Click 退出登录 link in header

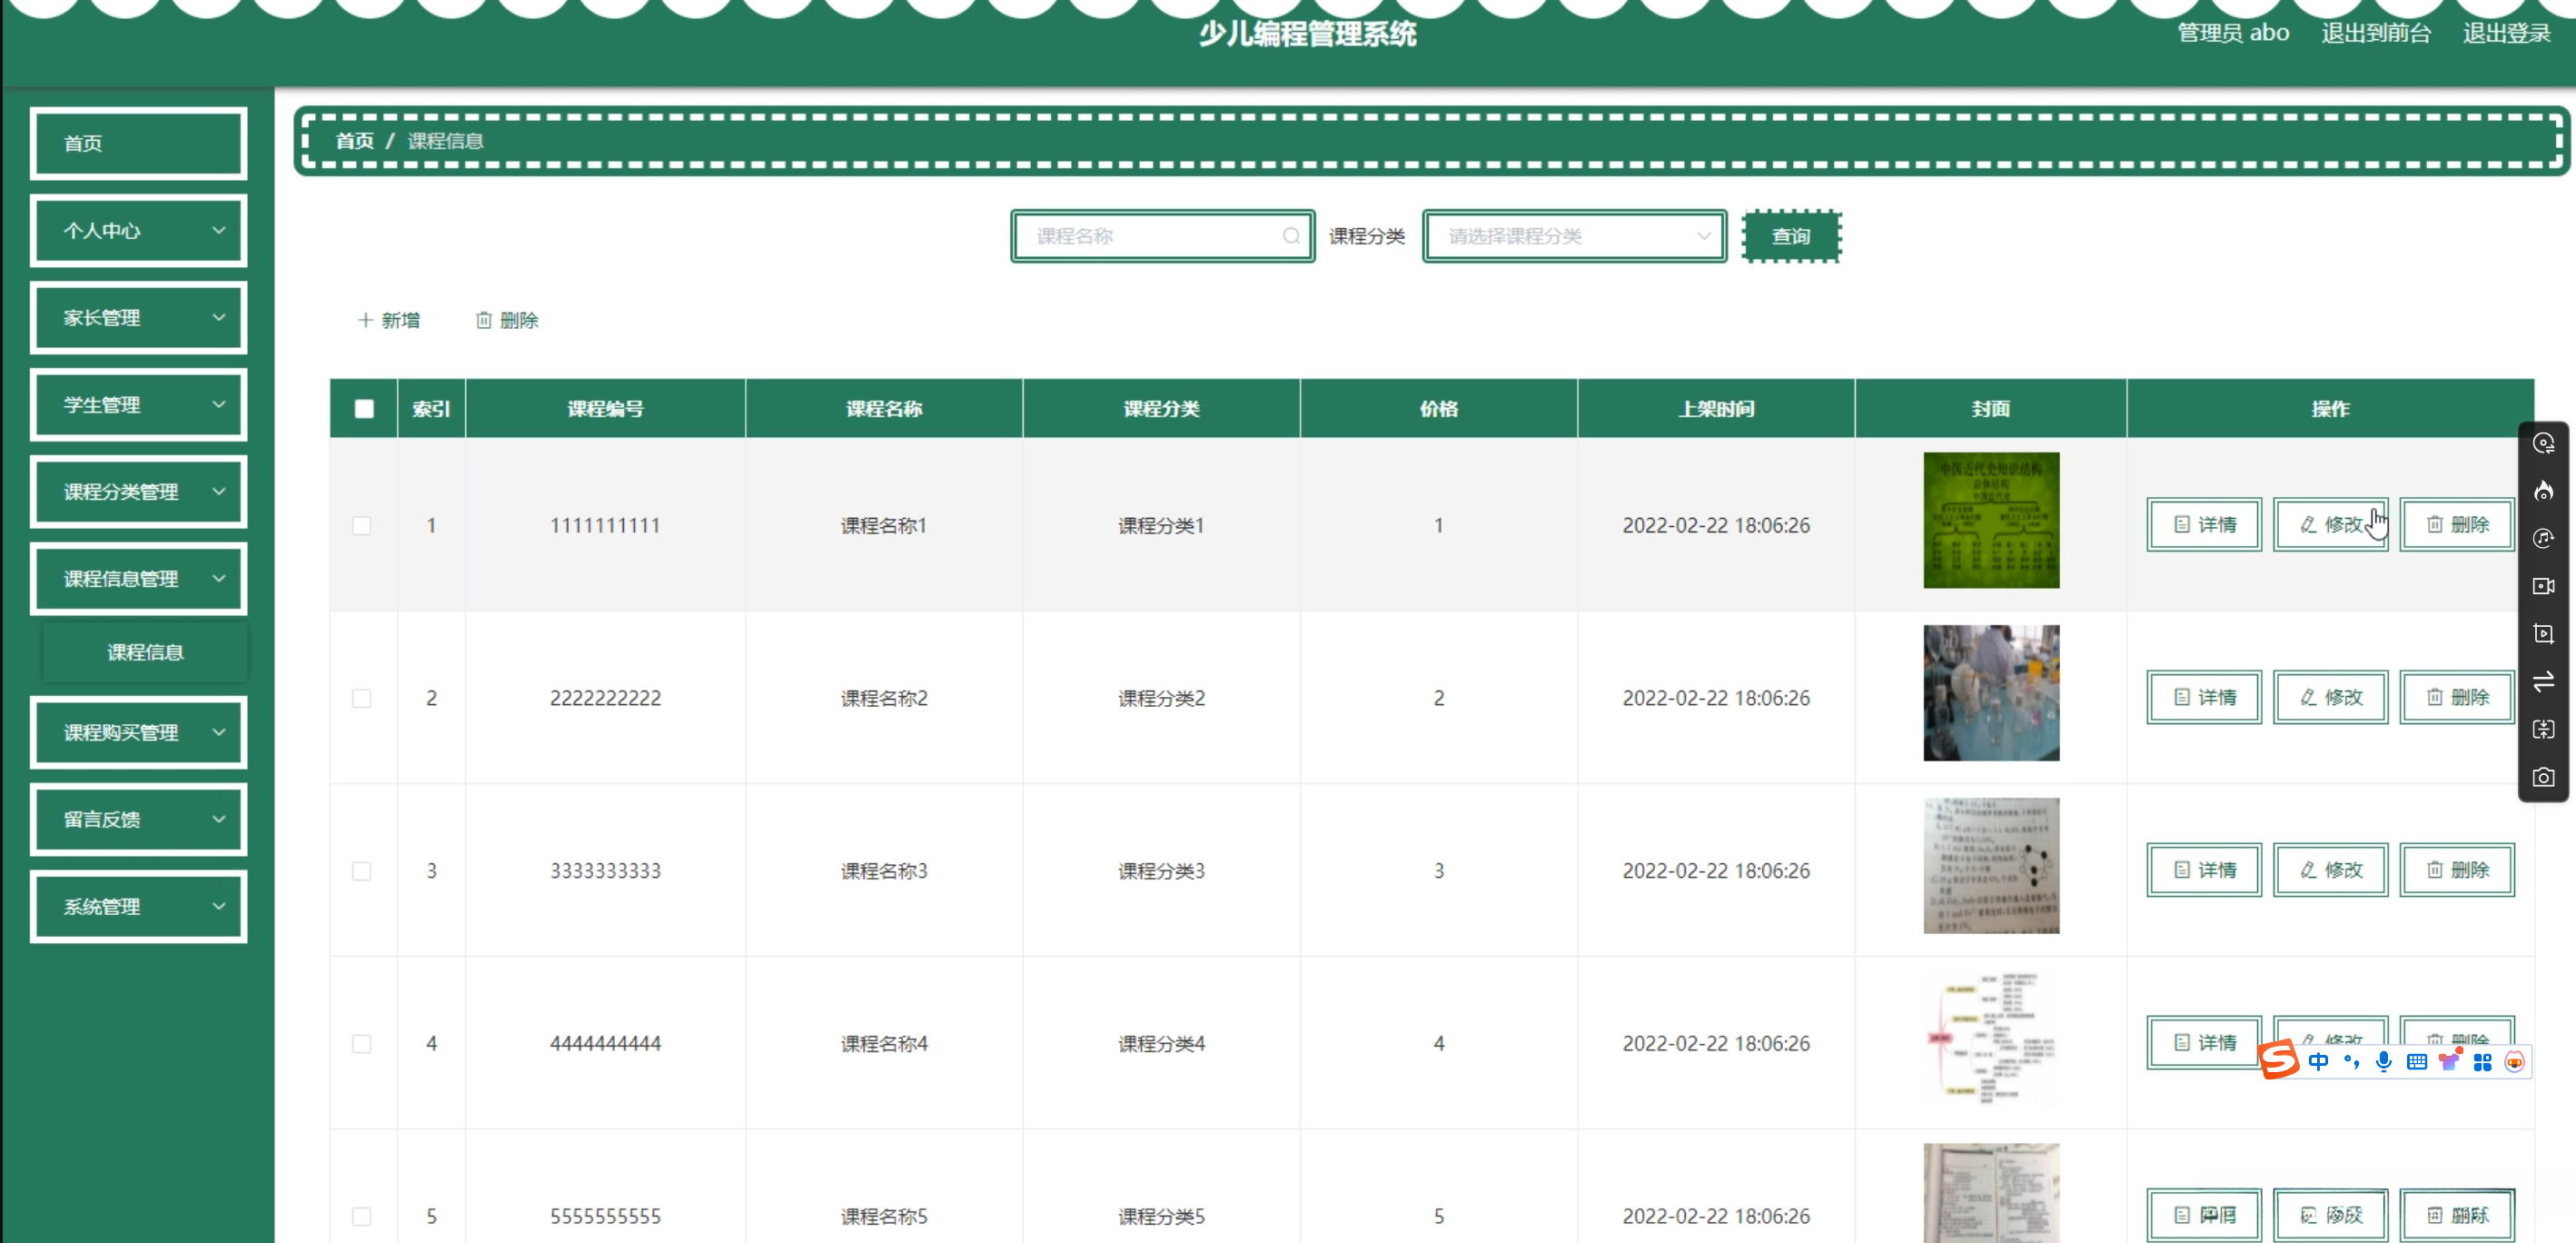click(x=2506, y=33)
